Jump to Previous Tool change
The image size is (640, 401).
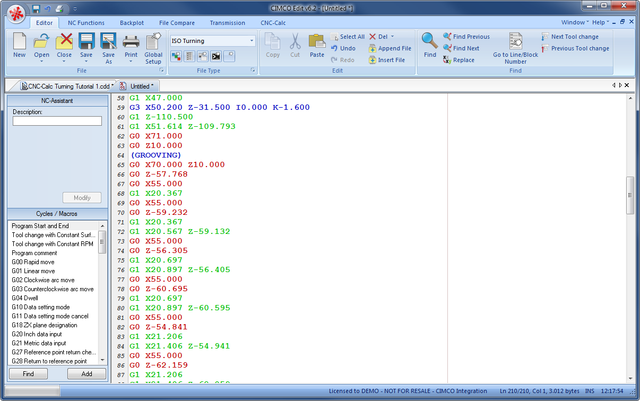[x=575, y=48]
